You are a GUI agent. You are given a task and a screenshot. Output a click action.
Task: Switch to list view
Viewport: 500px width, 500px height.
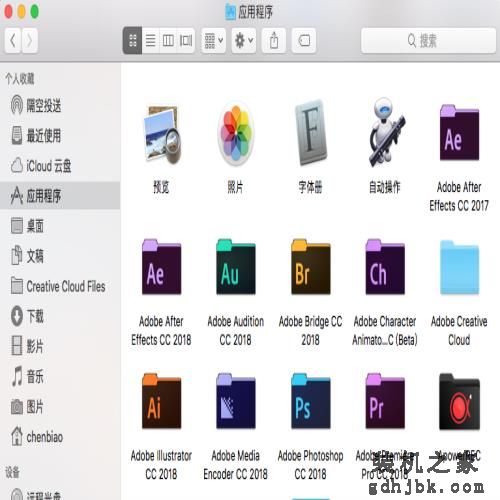[x=151, y=41]
